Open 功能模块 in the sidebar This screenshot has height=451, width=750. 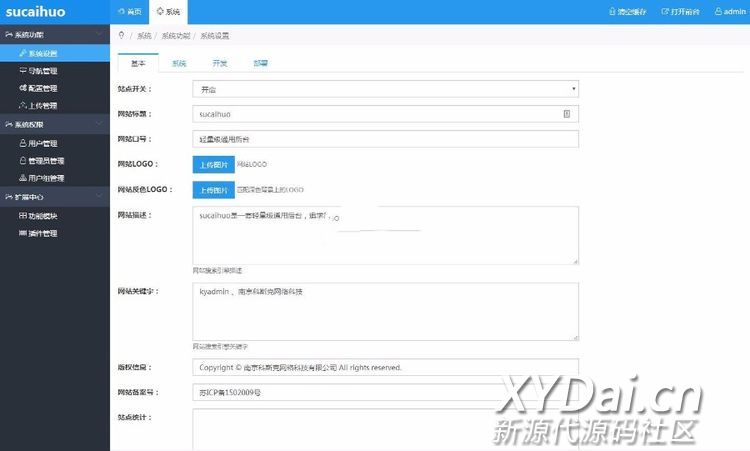tap(55, 216)
